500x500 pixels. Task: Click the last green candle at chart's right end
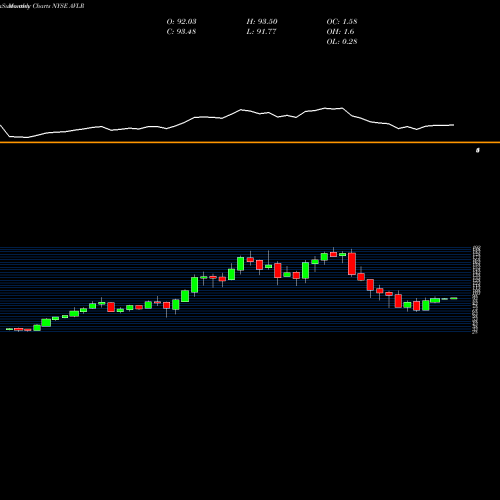tap(454, 298)
